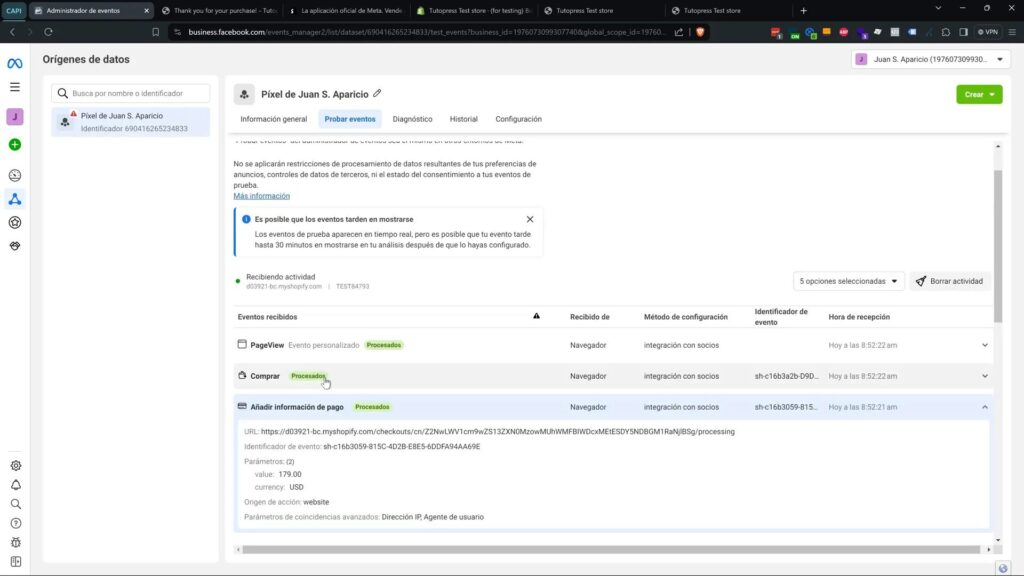Open the Crear dropdown button

979,94
